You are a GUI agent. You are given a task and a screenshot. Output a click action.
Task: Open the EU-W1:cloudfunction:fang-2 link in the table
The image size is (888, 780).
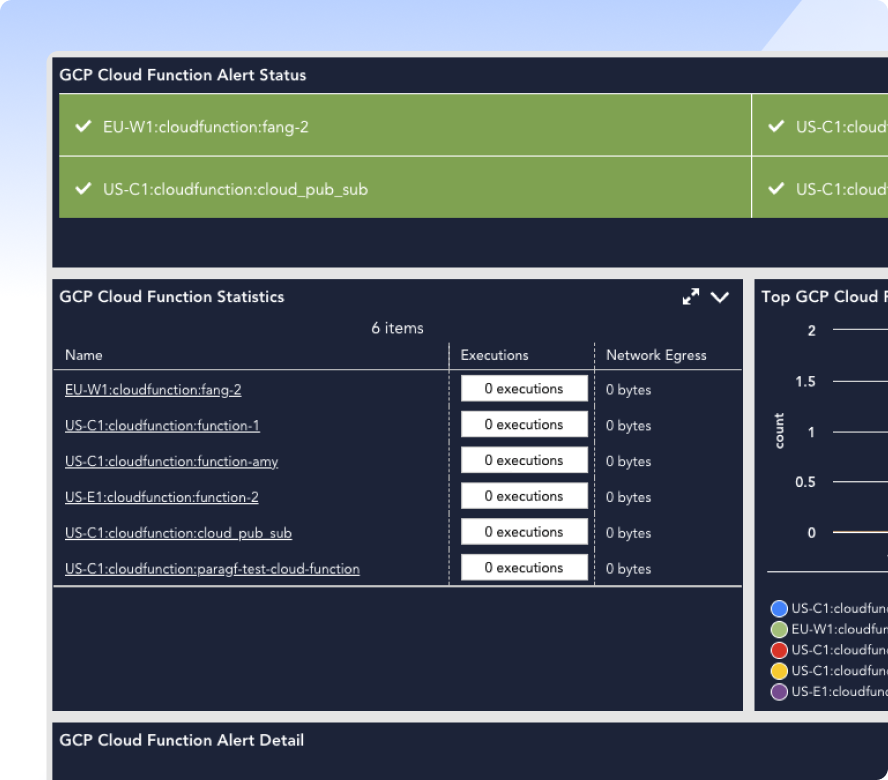click(153, 390)
